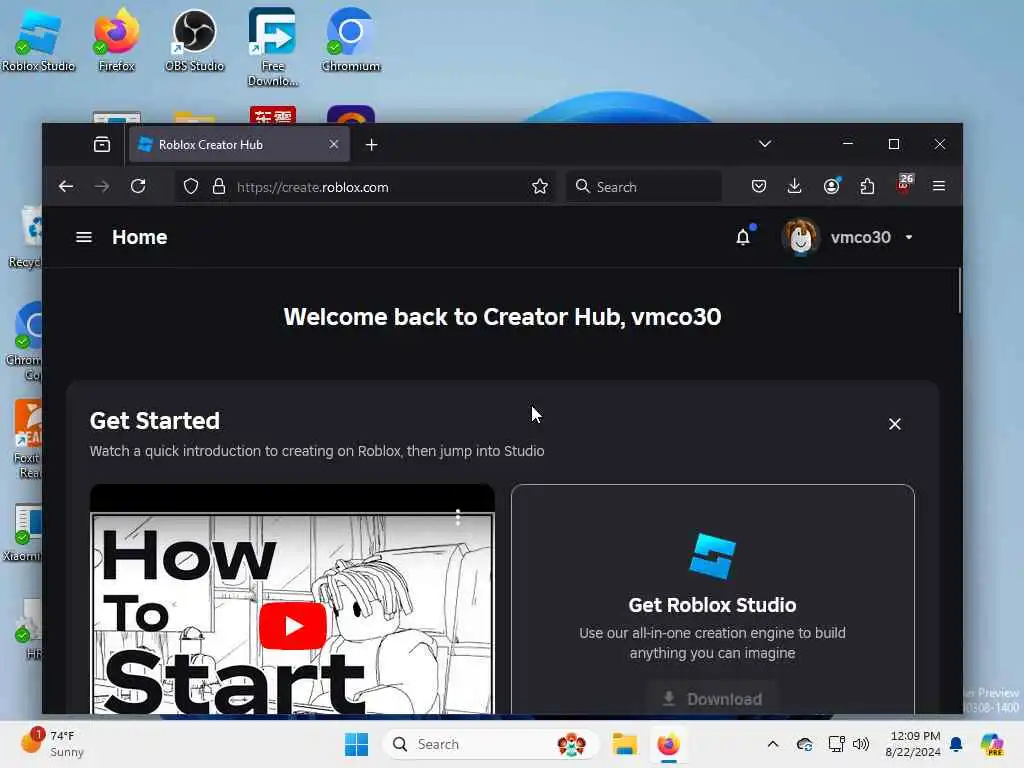Open Firefox desktop shortcut
Image resolution: width=1024 pixels, height=768 pixels.
point(116,40)
